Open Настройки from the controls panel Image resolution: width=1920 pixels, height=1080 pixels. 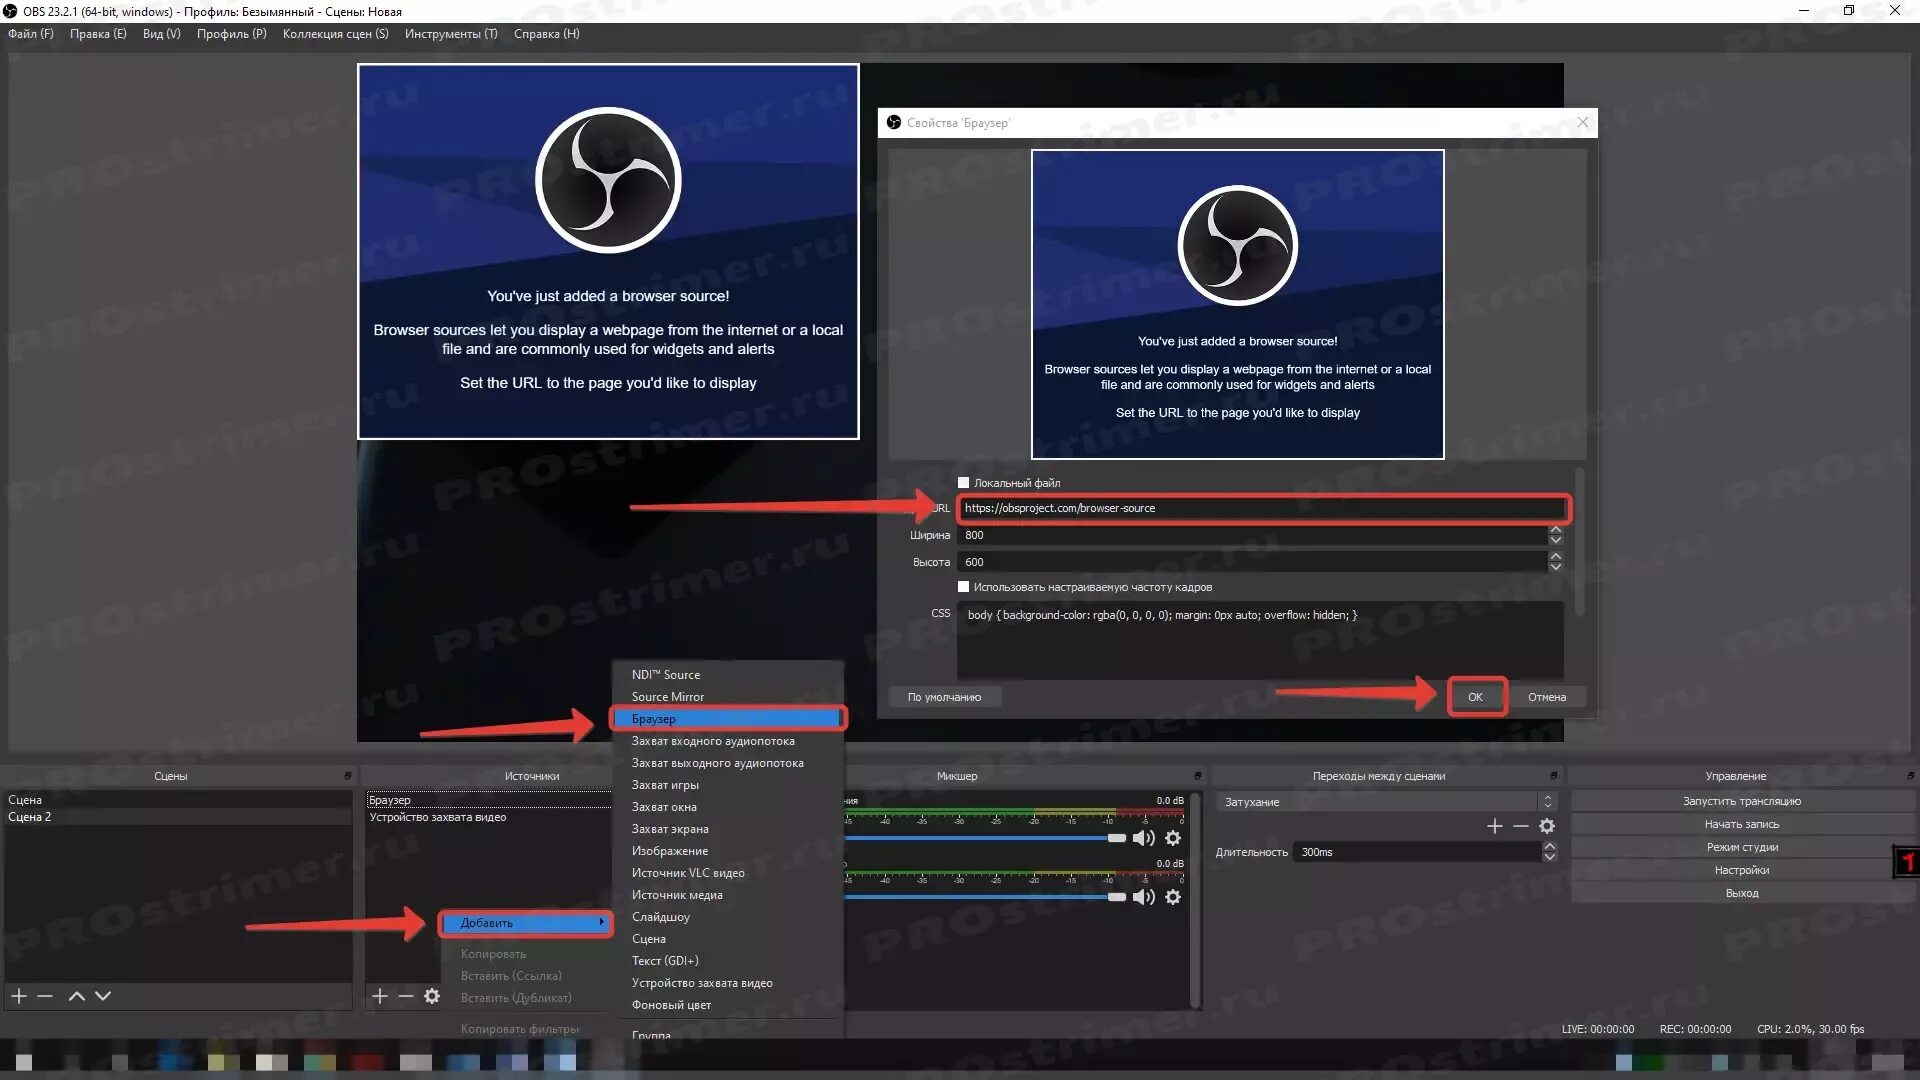coord(1742,870)
